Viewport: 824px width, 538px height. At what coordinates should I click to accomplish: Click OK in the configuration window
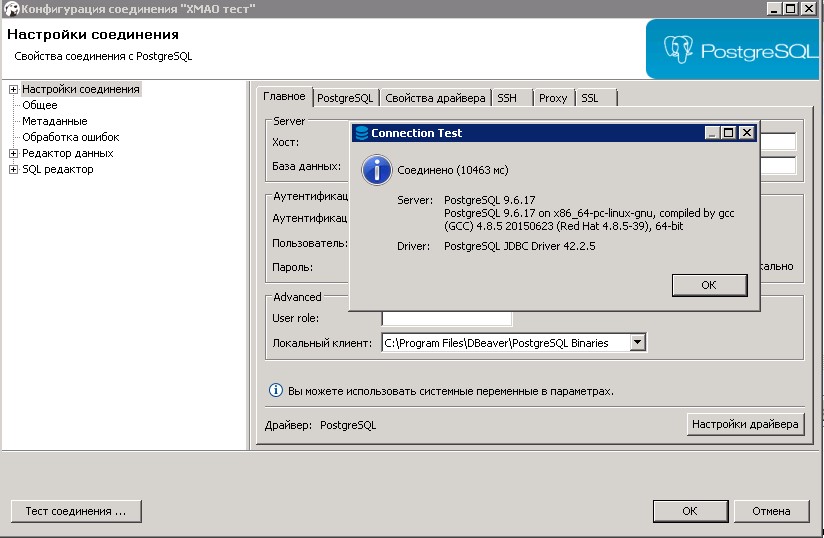coord(690,511)
